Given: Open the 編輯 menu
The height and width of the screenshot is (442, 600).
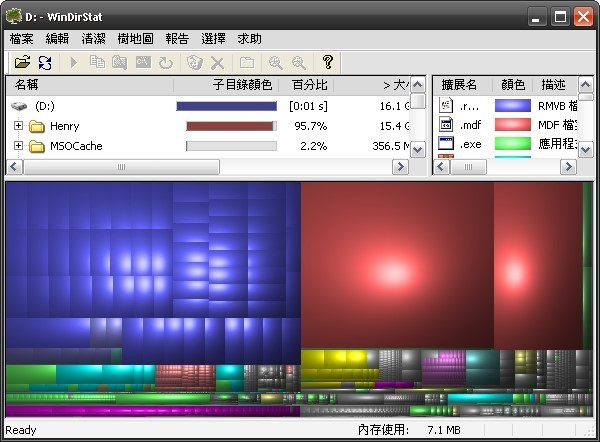Looking at the screenshot, I should (x=57, y=39).
